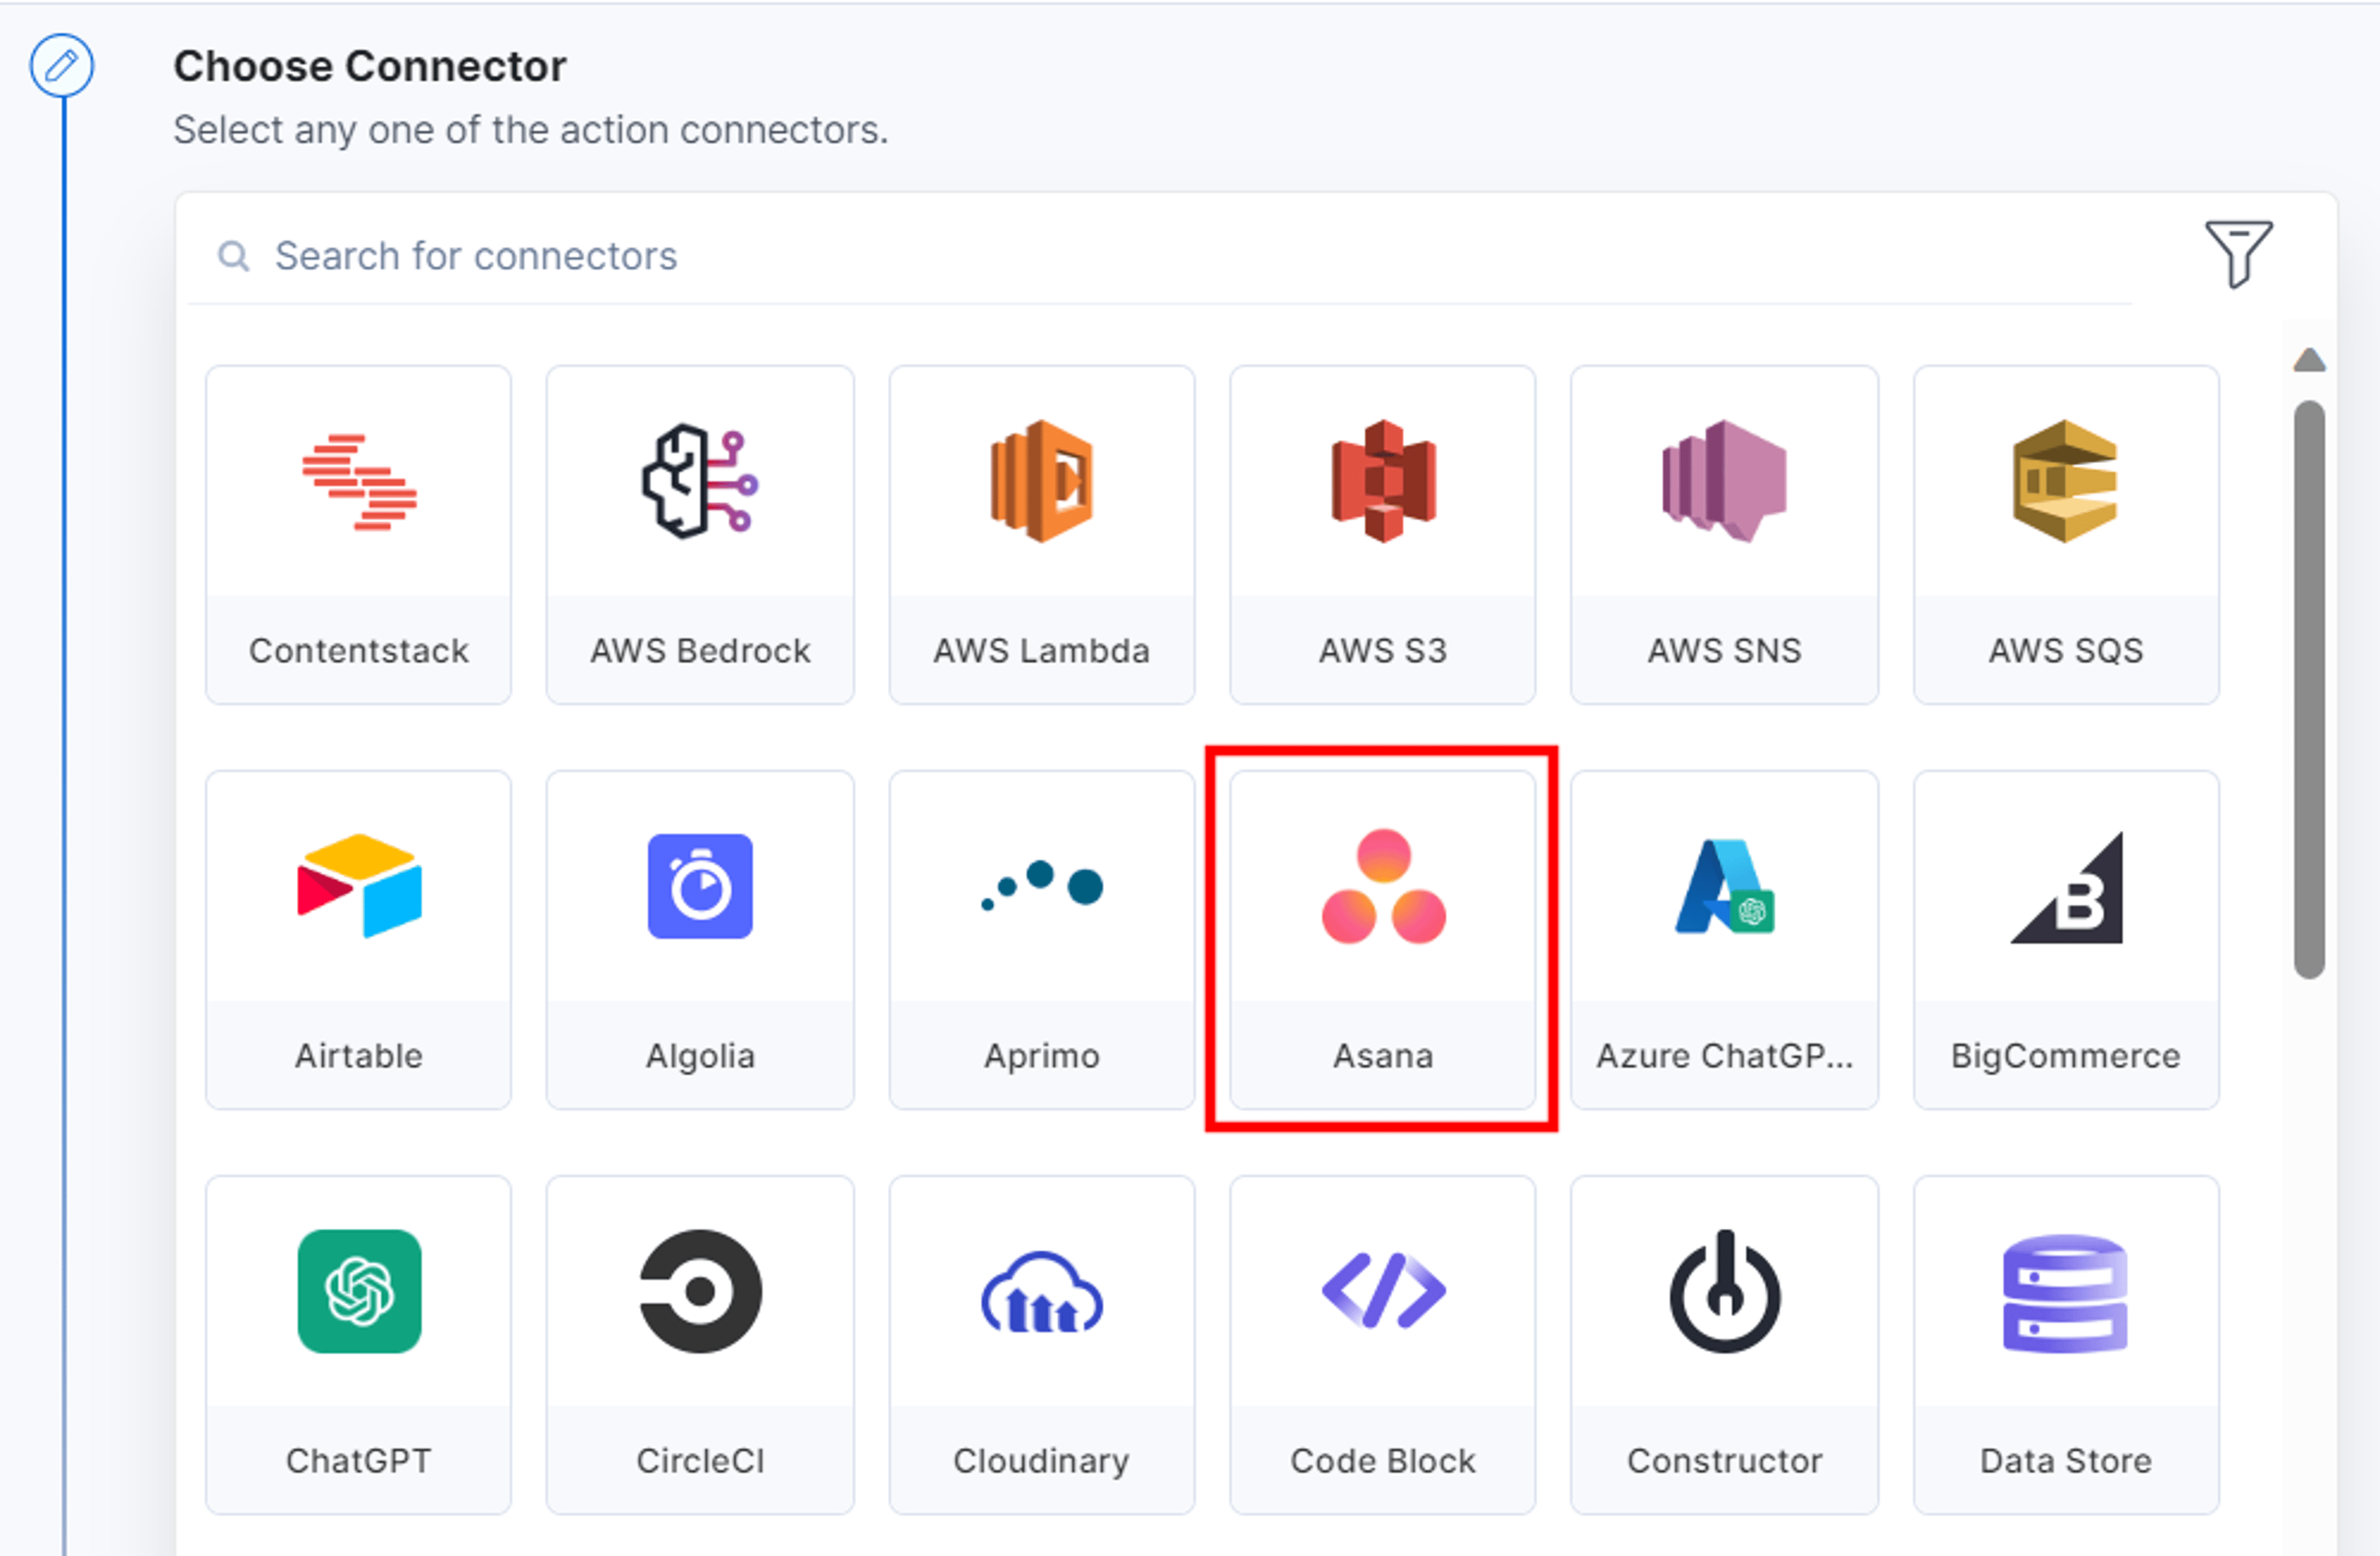
Task: Choose the Algolia connector icon
Action: (x=699, y=886)
